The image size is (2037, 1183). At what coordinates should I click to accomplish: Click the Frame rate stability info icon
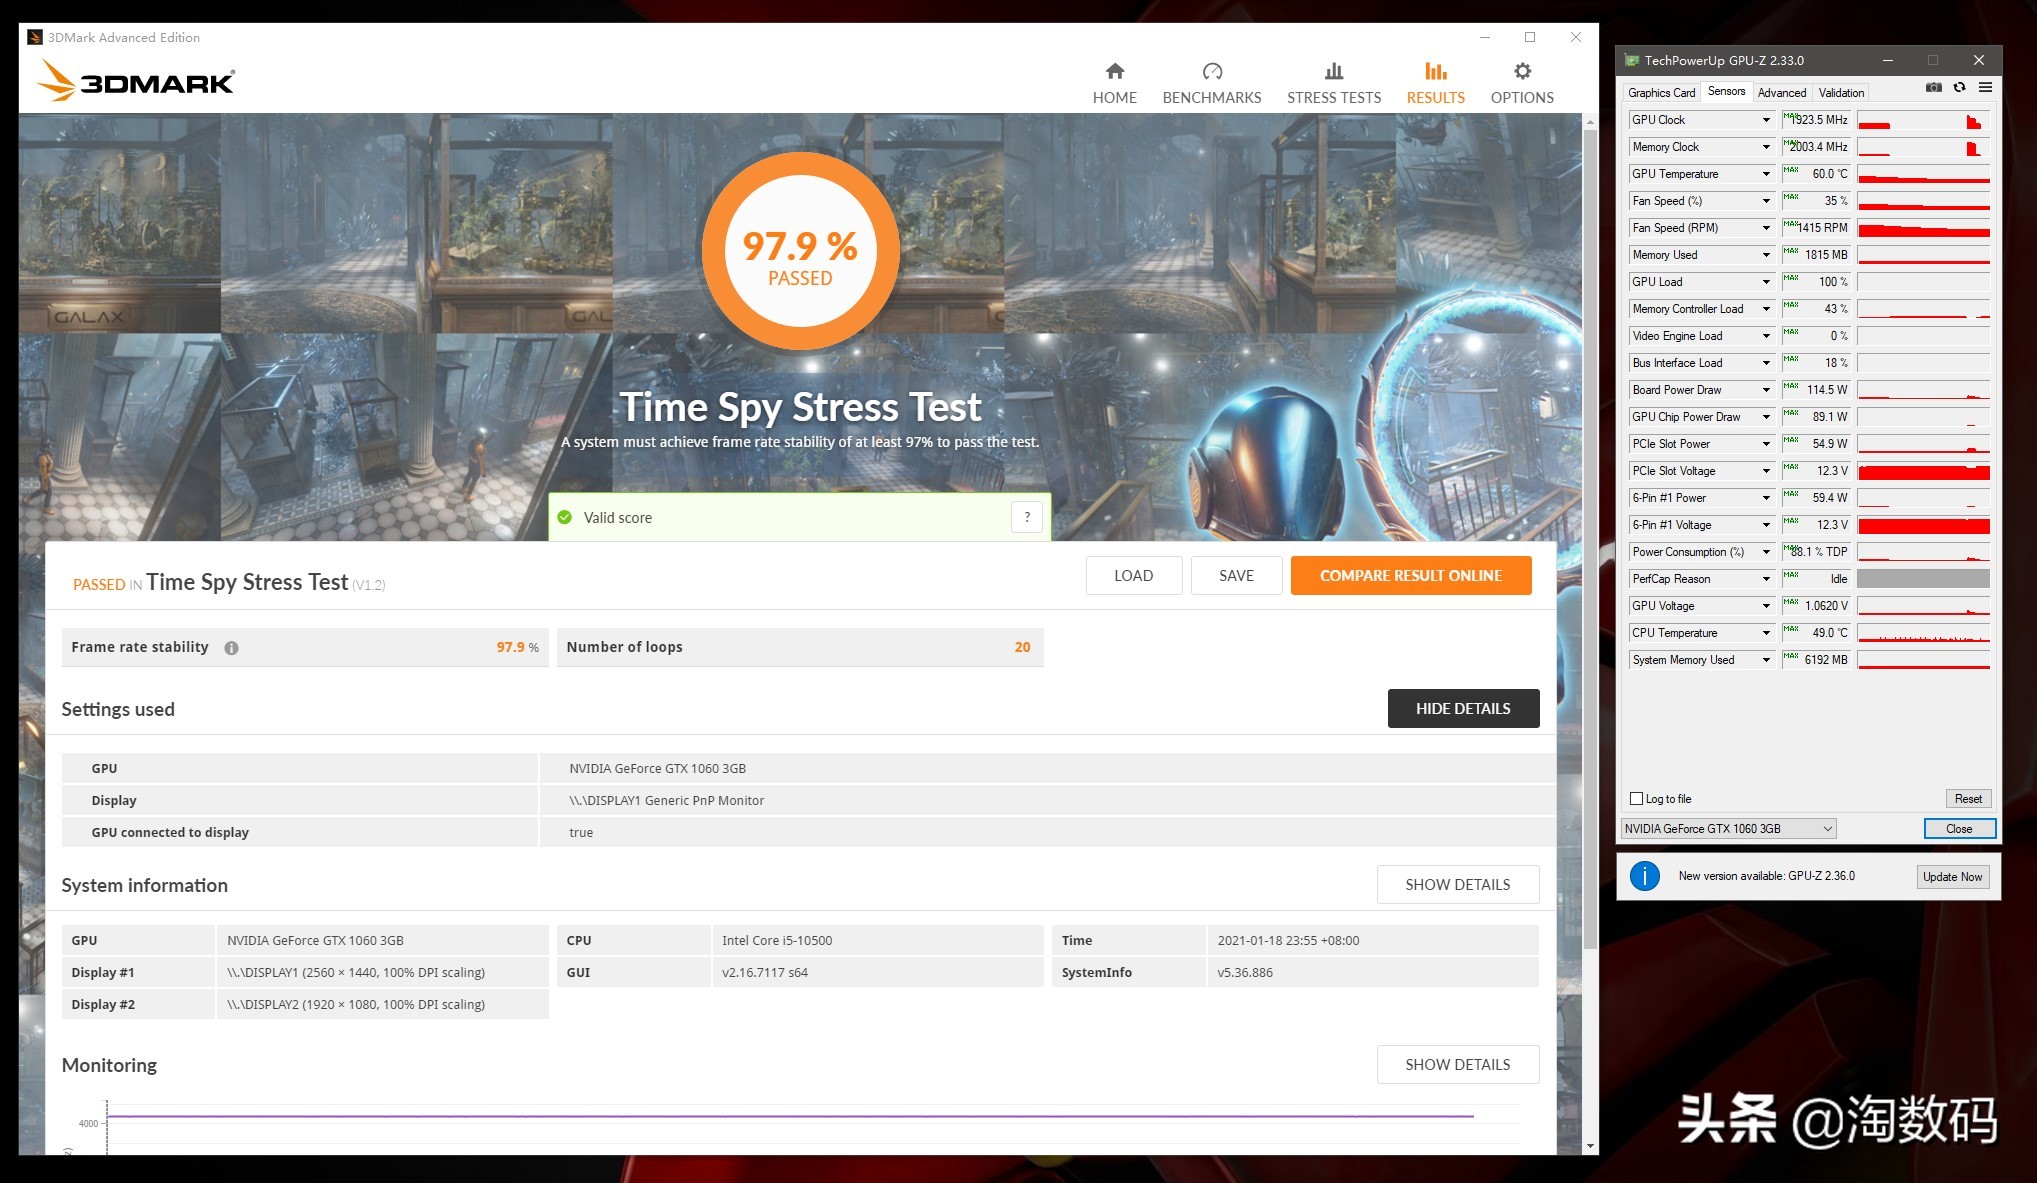point(231,647)
